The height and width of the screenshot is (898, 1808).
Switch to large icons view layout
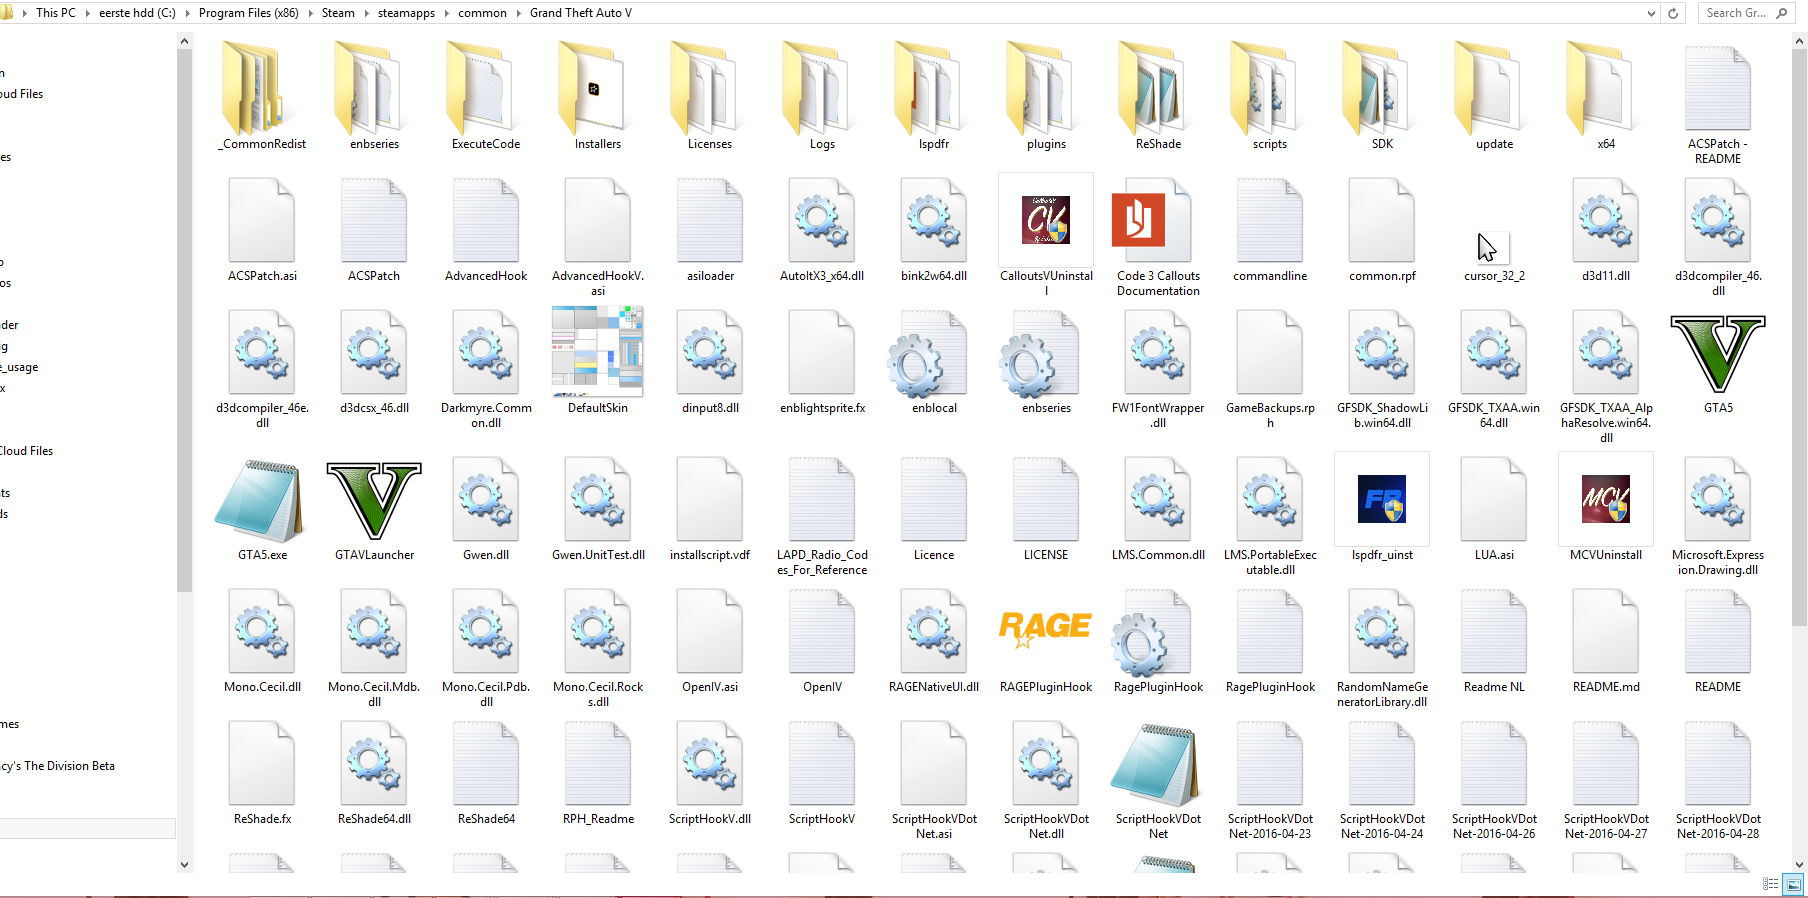1793,884
